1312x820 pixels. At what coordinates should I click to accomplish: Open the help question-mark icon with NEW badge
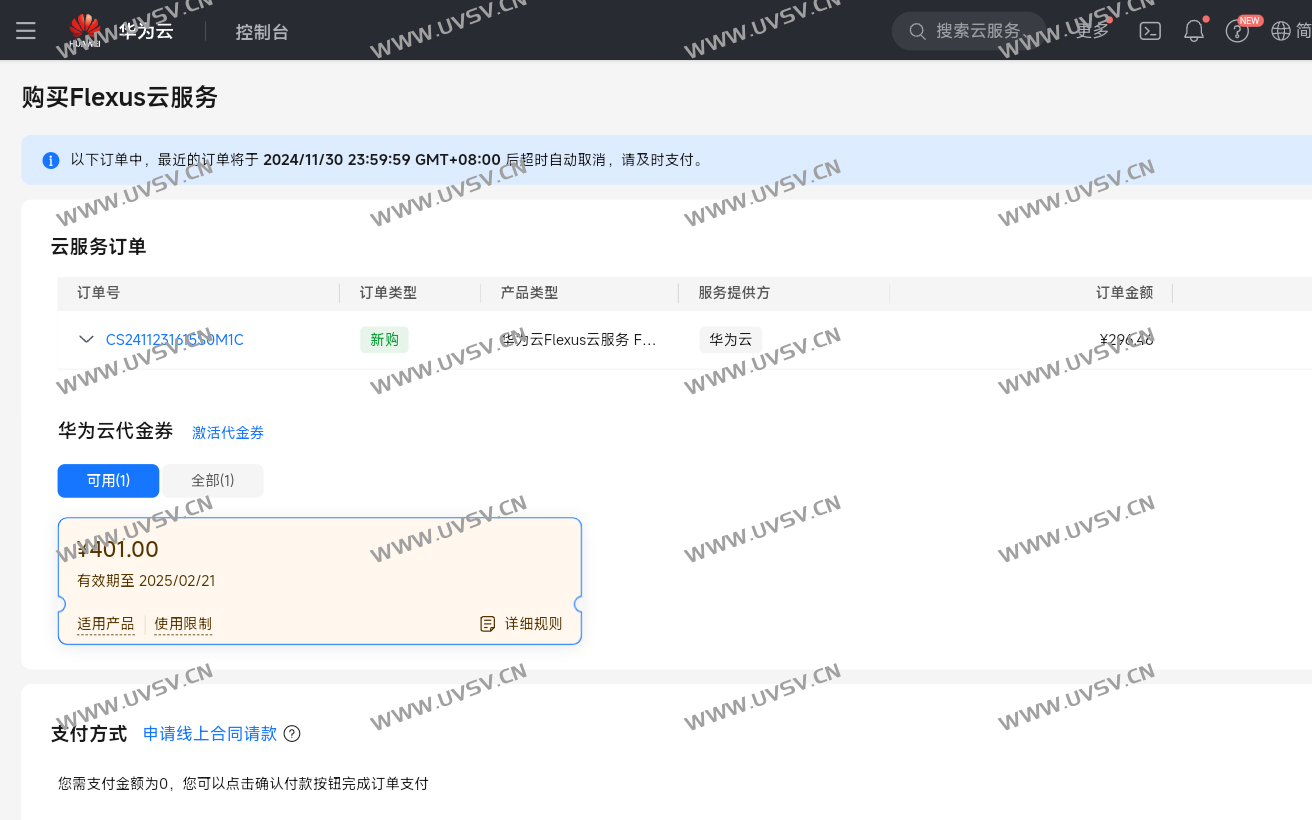tap(1237, 31)
